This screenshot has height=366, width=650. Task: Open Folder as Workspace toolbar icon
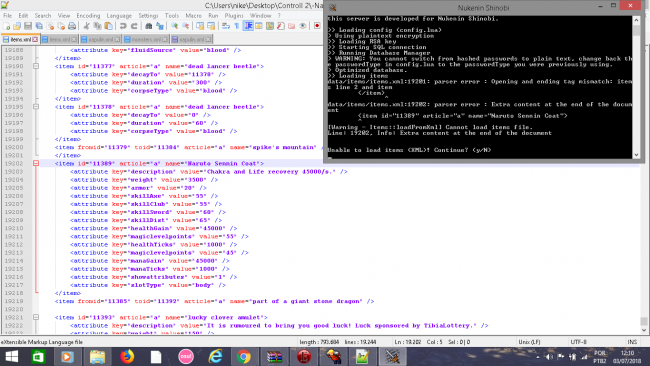pyautogui.click(x=292, y=26)
